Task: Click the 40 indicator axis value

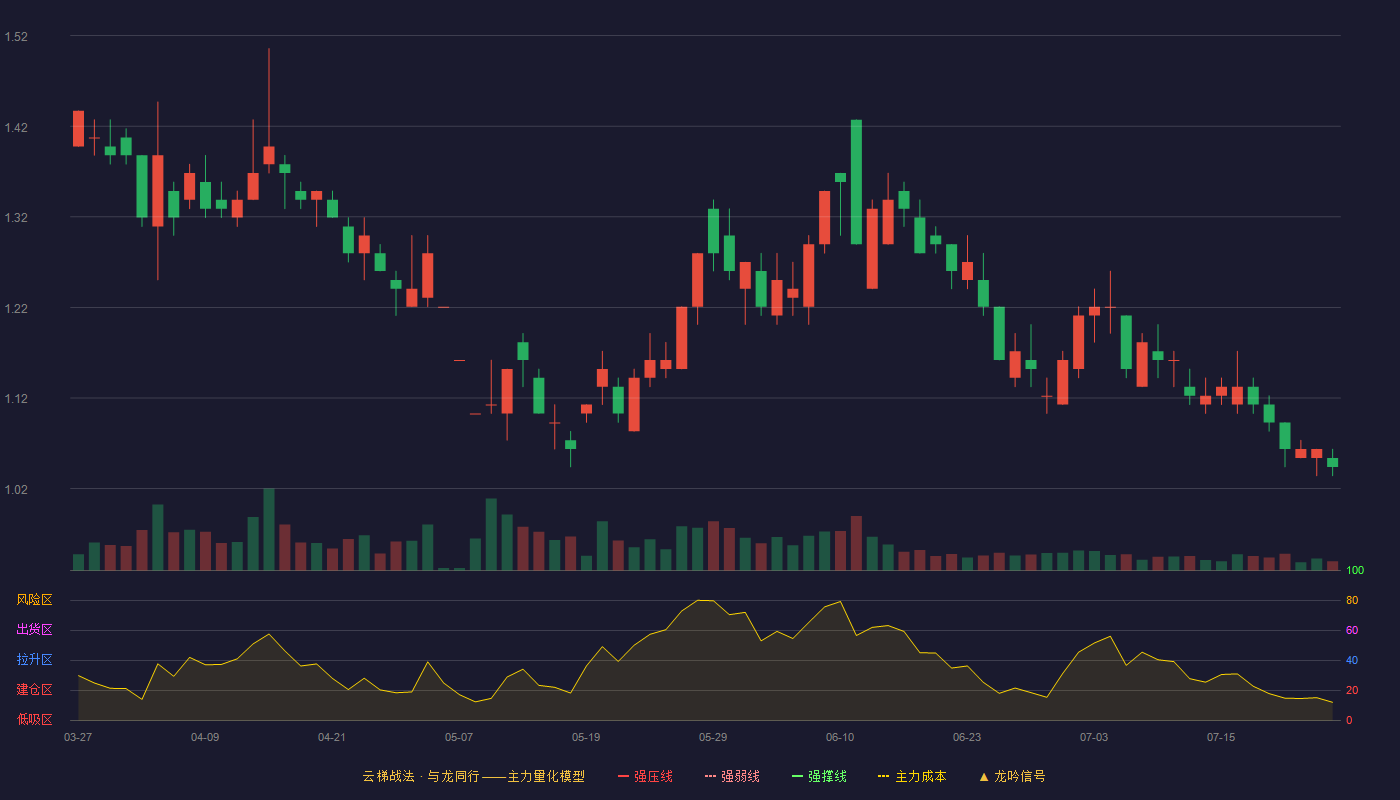Action: (x=1352, y=661)
